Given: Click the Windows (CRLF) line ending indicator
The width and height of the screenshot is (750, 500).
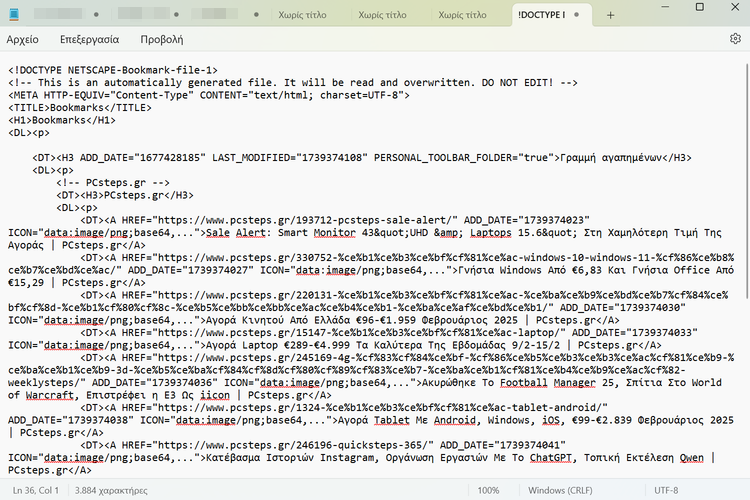Looking at the screenshot, I should click(x=560, y=490).
